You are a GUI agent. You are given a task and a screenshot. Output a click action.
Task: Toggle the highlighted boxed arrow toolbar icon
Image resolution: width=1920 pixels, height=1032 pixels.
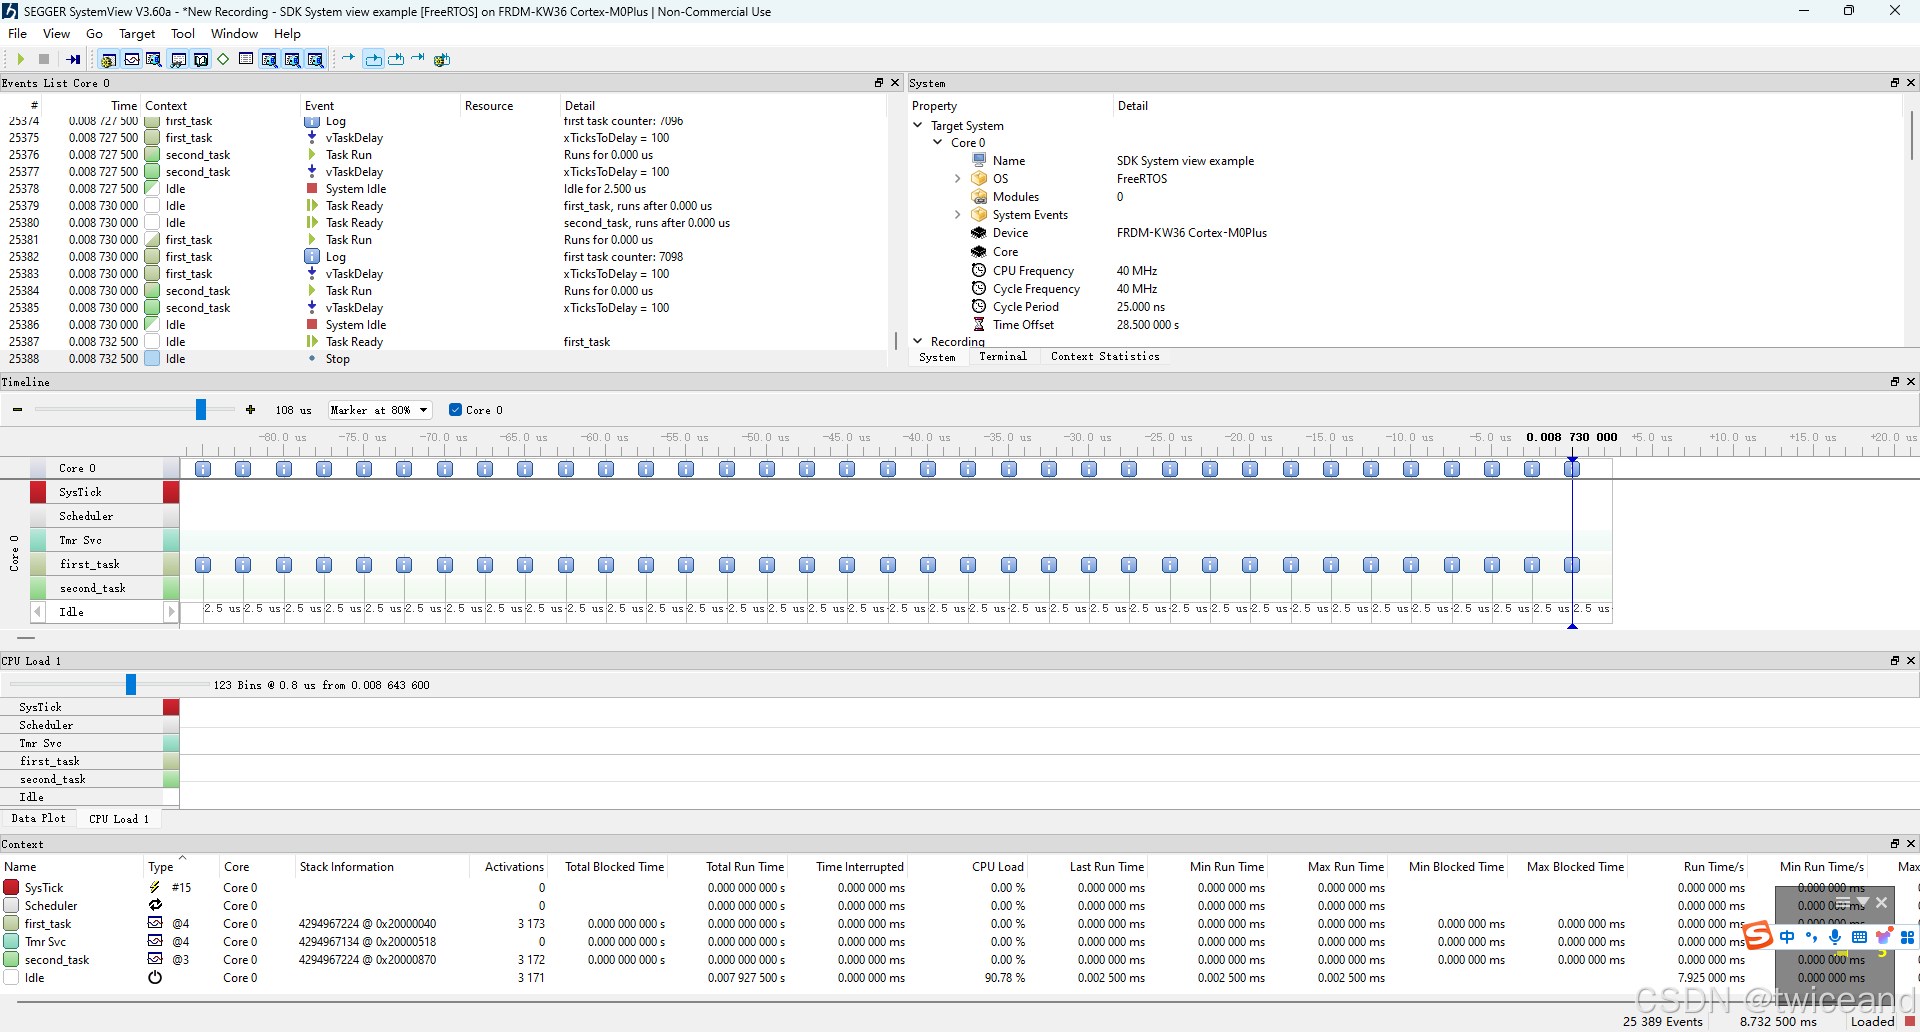[373, 60]
